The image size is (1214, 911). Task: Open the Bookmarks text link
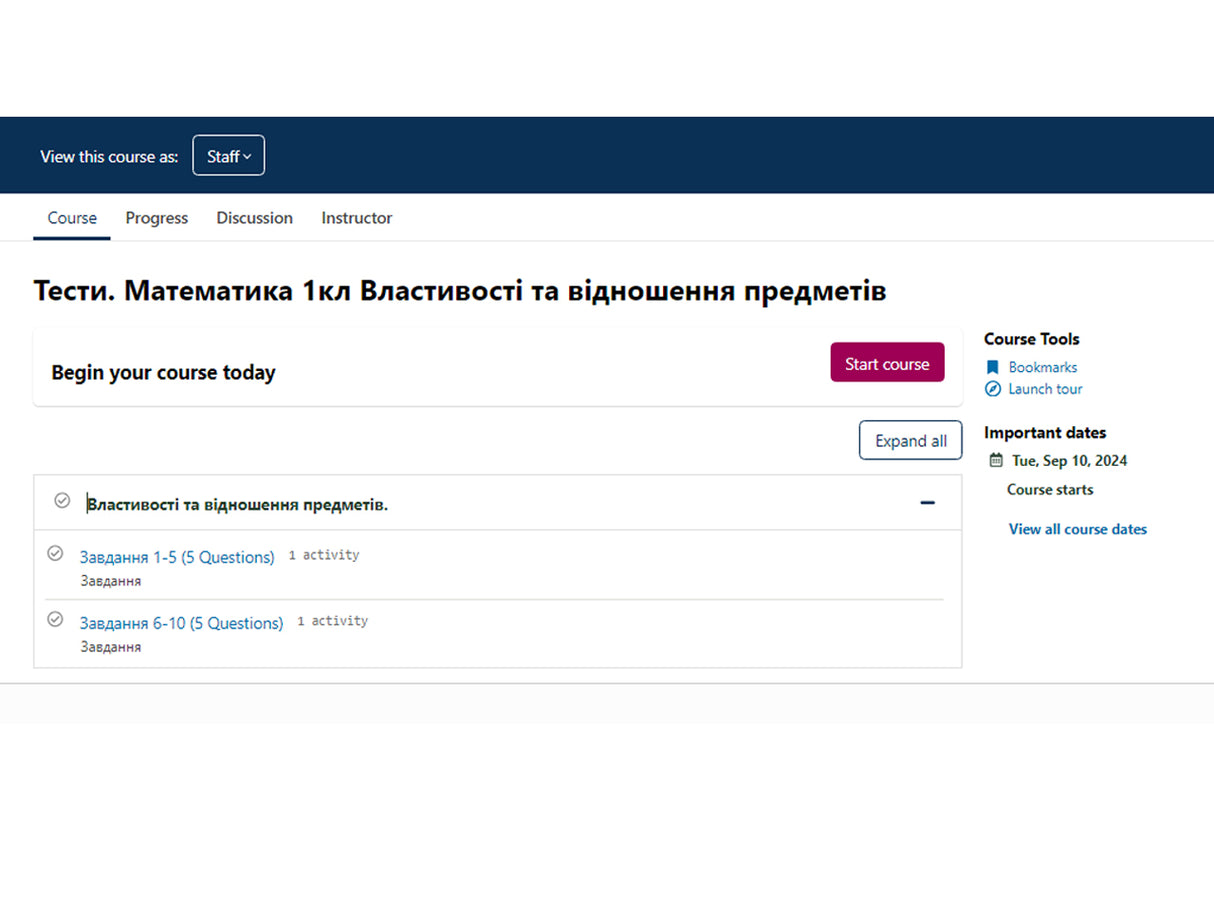(x=1042, y=367)
